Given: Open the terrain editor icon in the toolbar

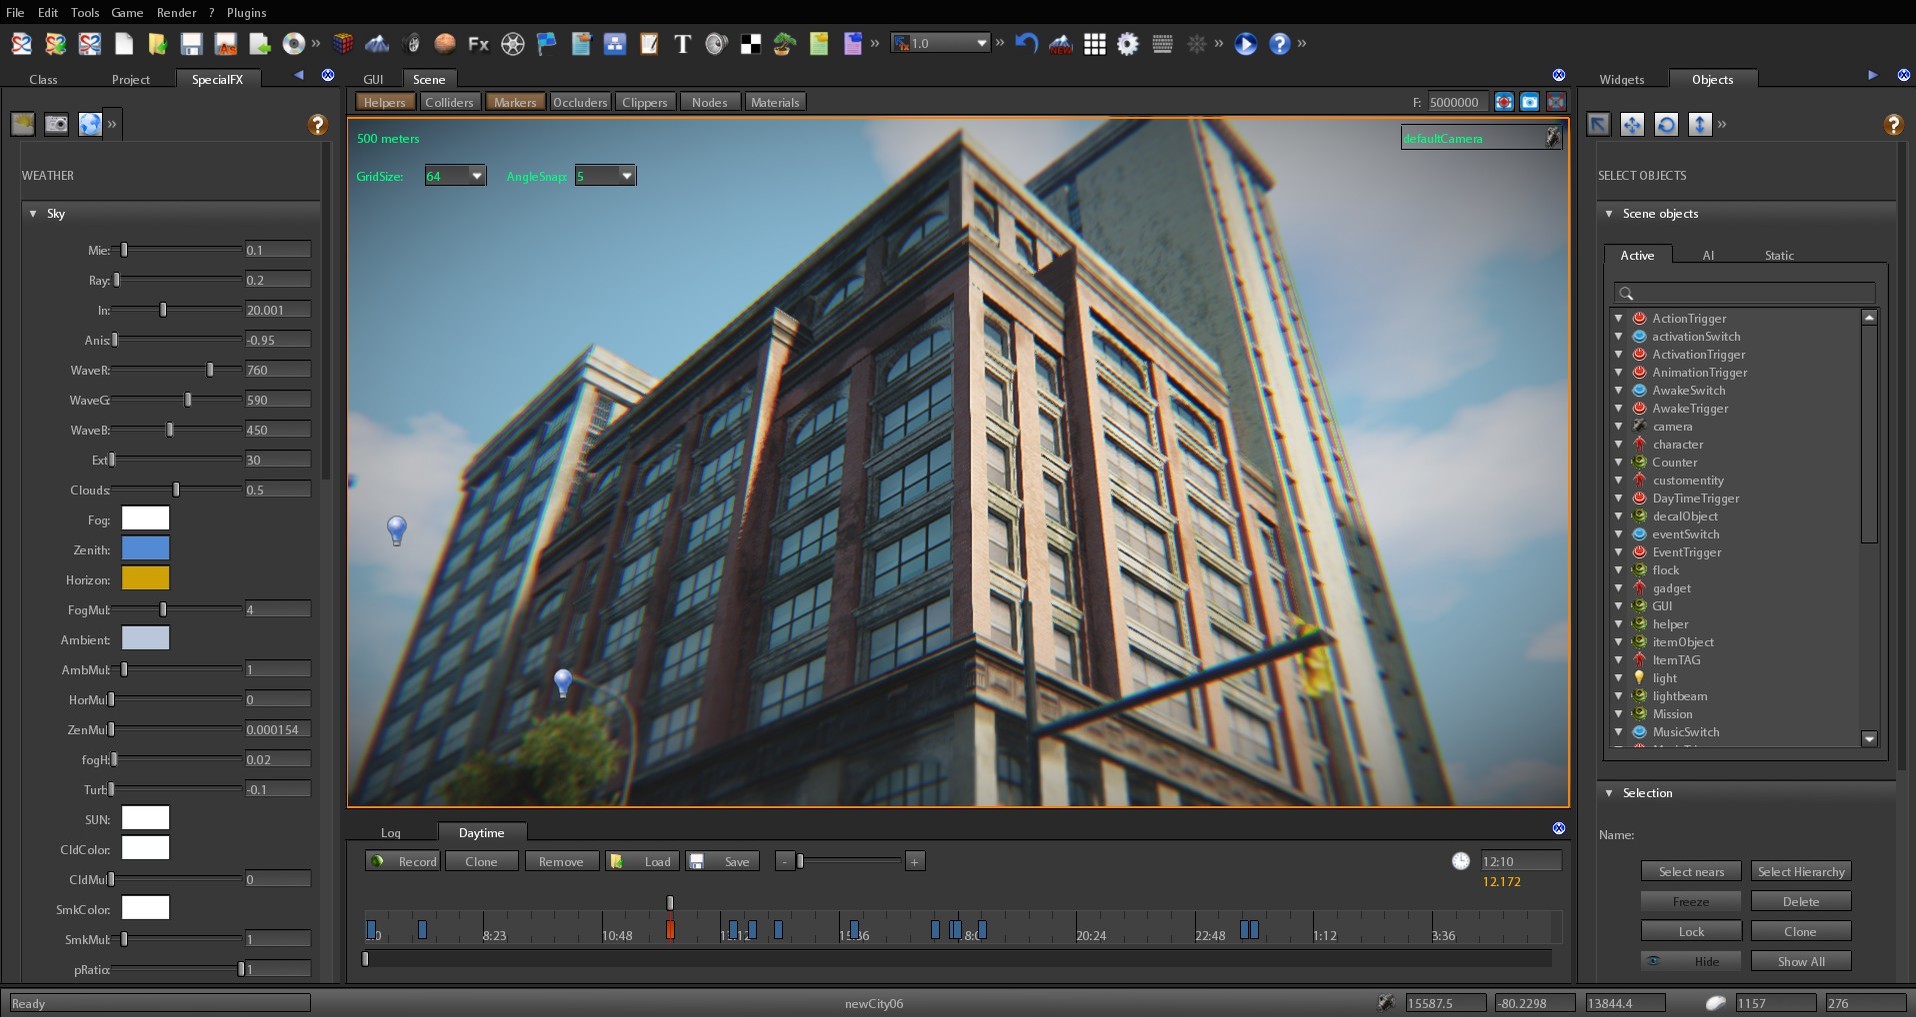Looking at the screenshot, I should (378, 44).
